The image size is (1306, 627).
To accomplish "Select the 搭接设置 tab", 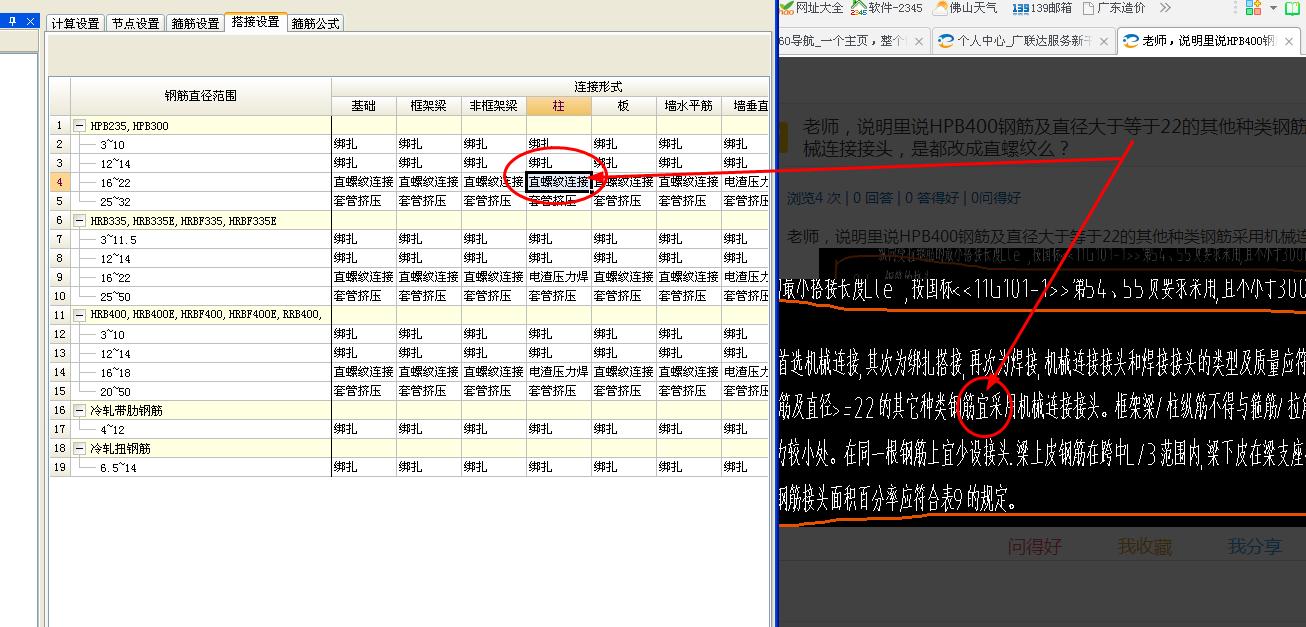I will click(x=256, y=22).
